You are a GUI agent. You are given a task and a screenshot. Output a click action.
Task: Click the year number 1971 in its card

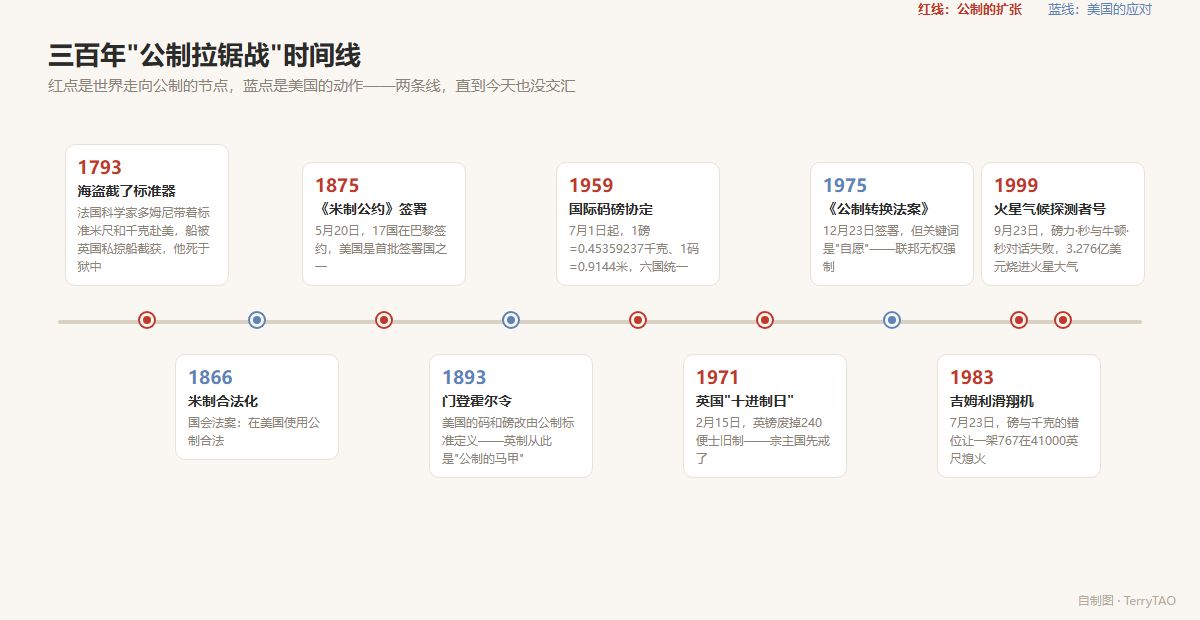(x=718, y=377)
